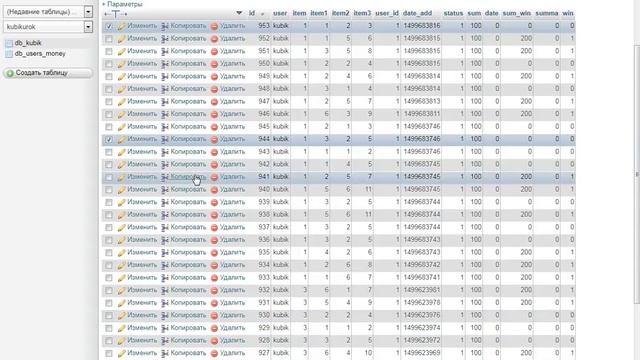The image size is (640, 360).
Task: Select the checkbox for row 938
Action: 109,215
